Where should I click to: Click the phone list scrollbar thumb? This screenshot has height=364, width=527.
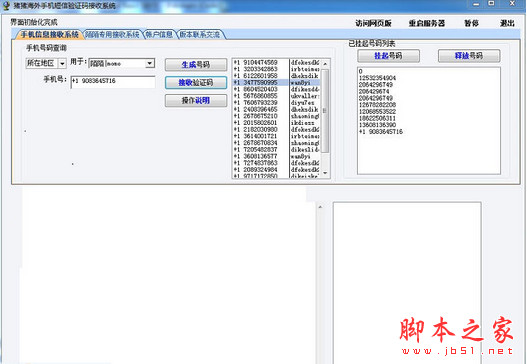(x=325, y=111)
